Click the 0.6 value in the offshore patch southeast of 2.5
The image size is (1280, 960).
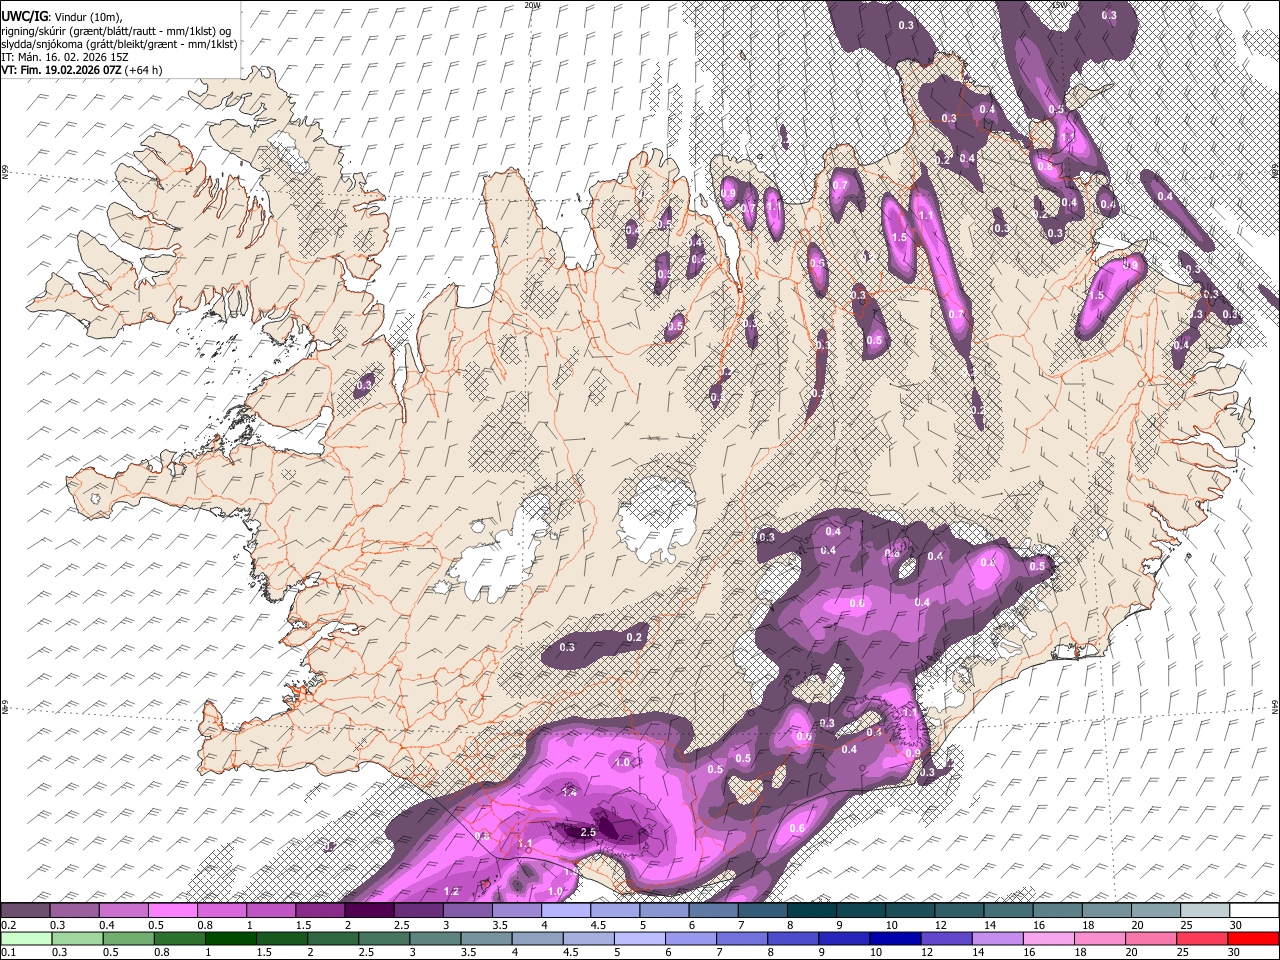(x=797, y=828)
